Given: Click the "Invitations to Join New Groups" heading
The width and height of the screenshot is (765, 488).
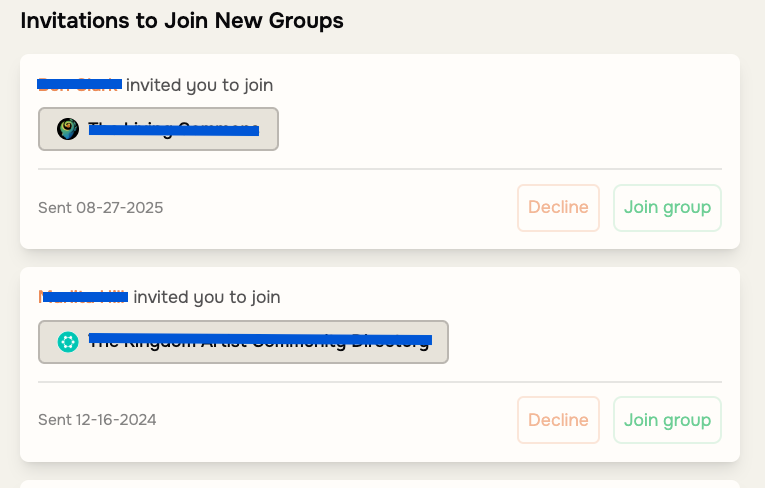Looking at the screenshot, I should tap(182, 20).
